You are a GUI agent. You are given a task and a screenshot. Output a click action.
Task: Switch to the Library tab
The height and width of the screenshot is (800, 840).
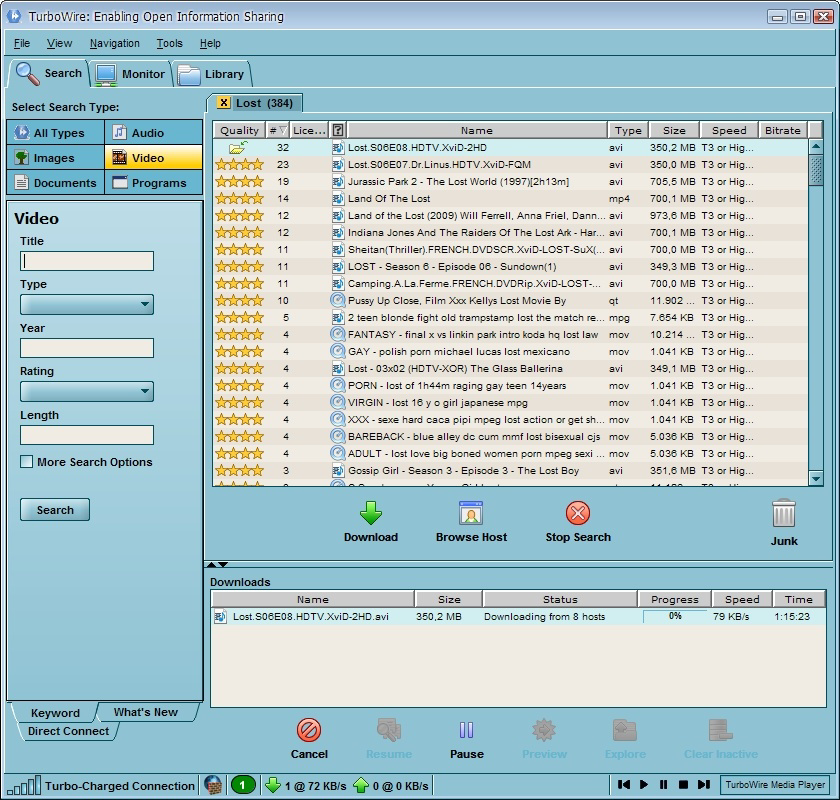211,74
